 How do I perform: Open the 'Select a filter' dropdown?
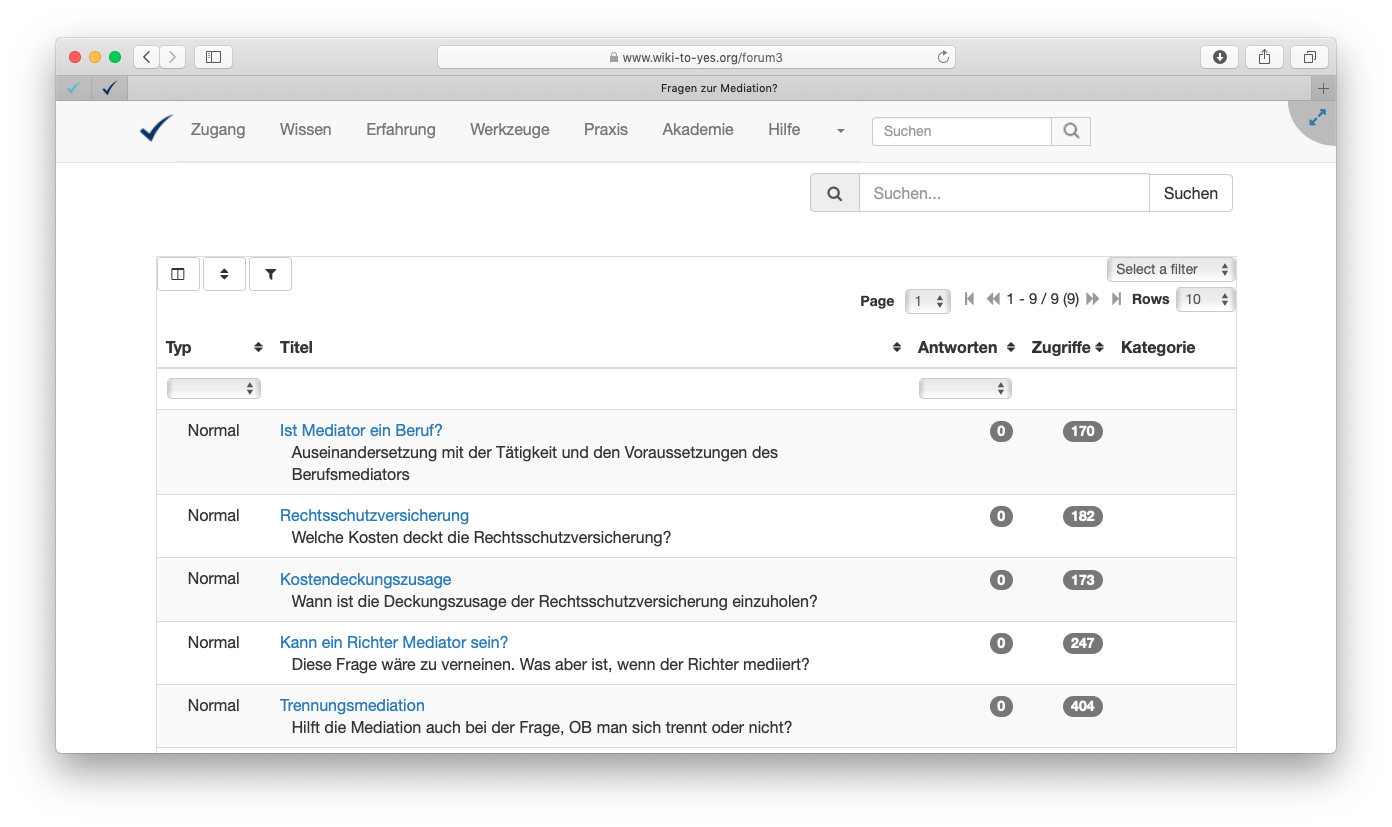tap(1171, 269)
